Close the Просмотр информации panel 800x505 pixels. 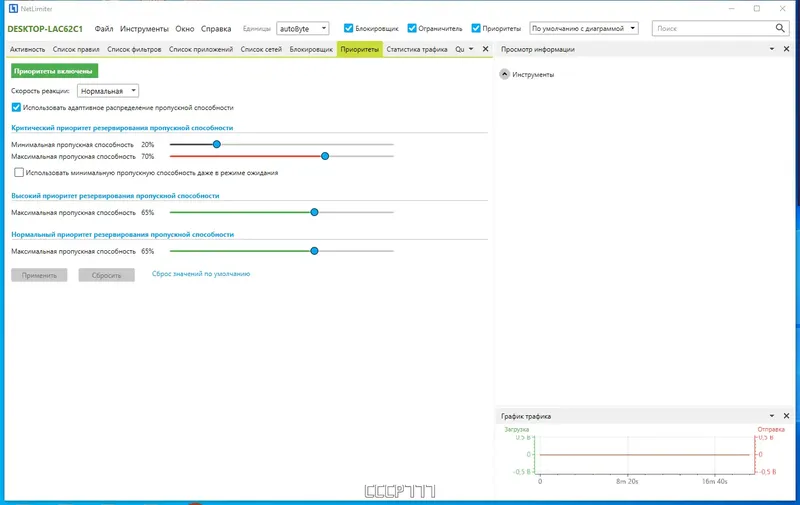coord(786,49)
